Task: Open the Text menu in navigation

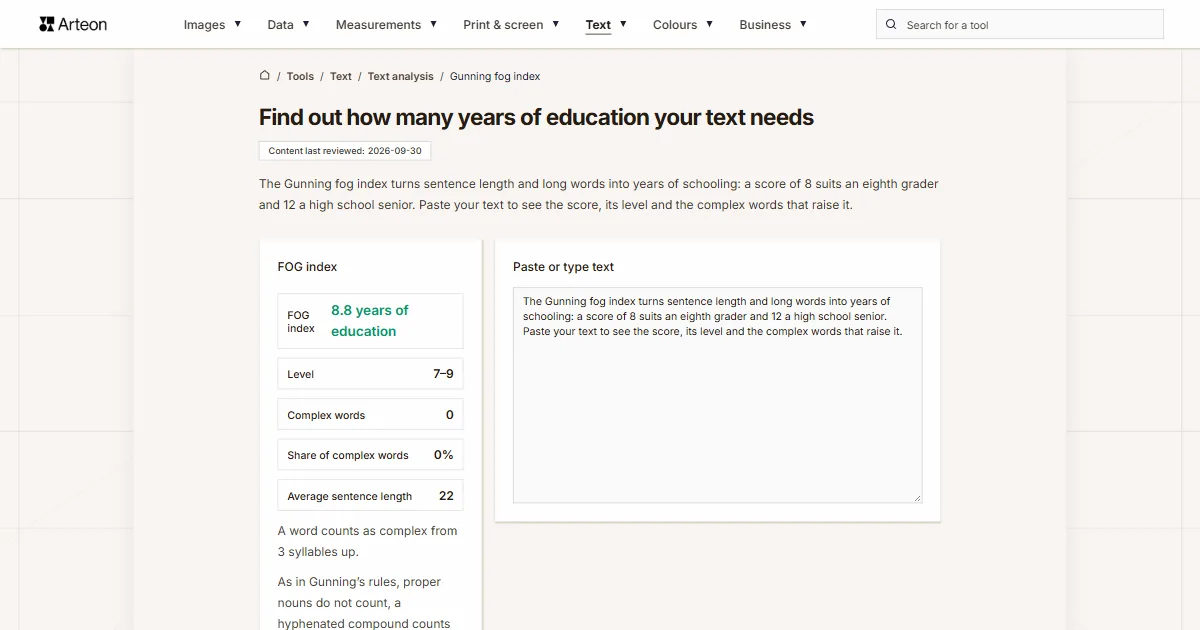Action: click(598, 25)
